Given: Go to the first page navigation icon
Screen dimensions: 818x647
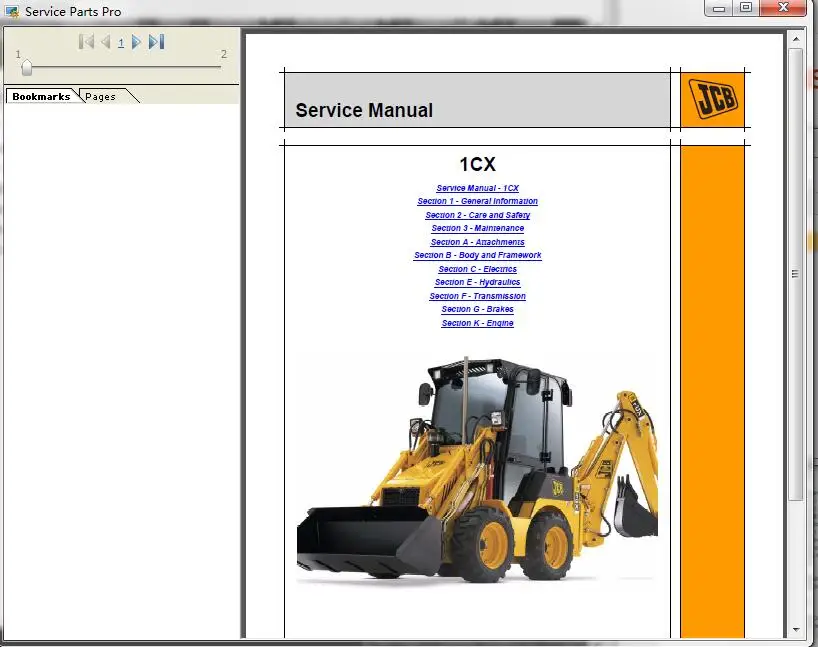Looking at the screenshot, I should 89,42.
